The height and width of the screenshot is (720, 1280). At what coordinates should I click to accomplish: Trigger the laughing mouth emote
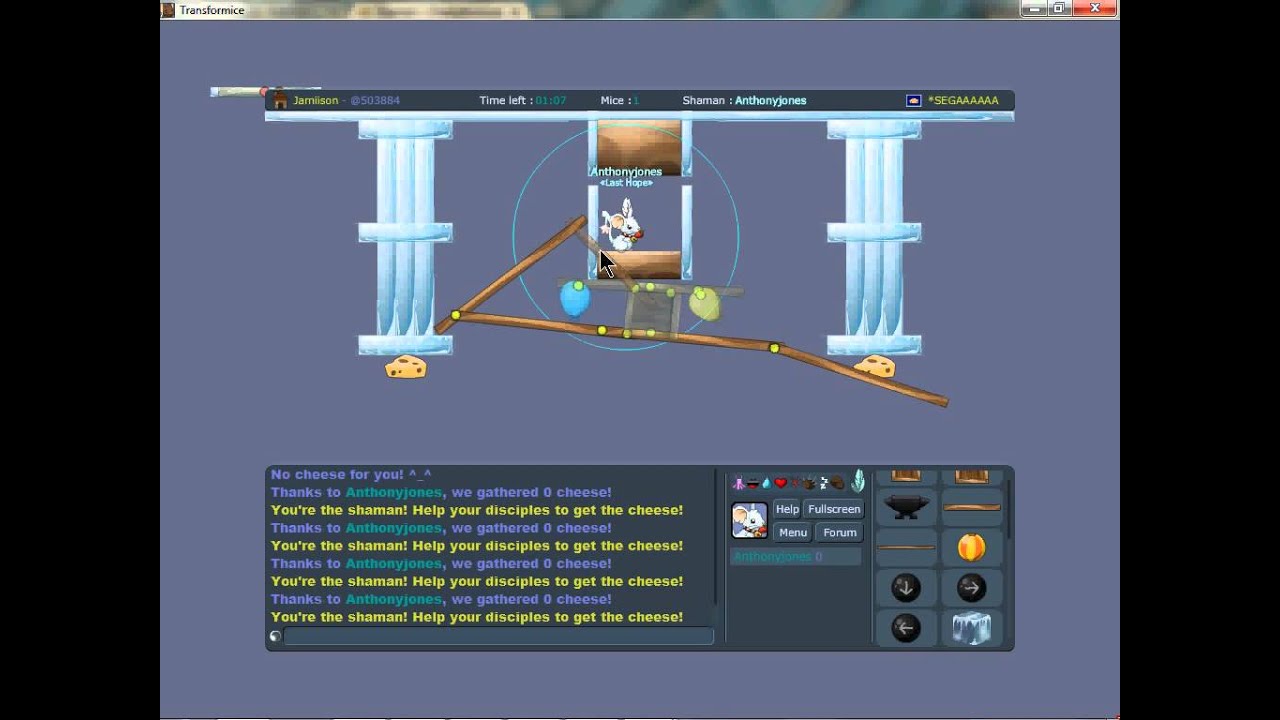pos(753,484)
